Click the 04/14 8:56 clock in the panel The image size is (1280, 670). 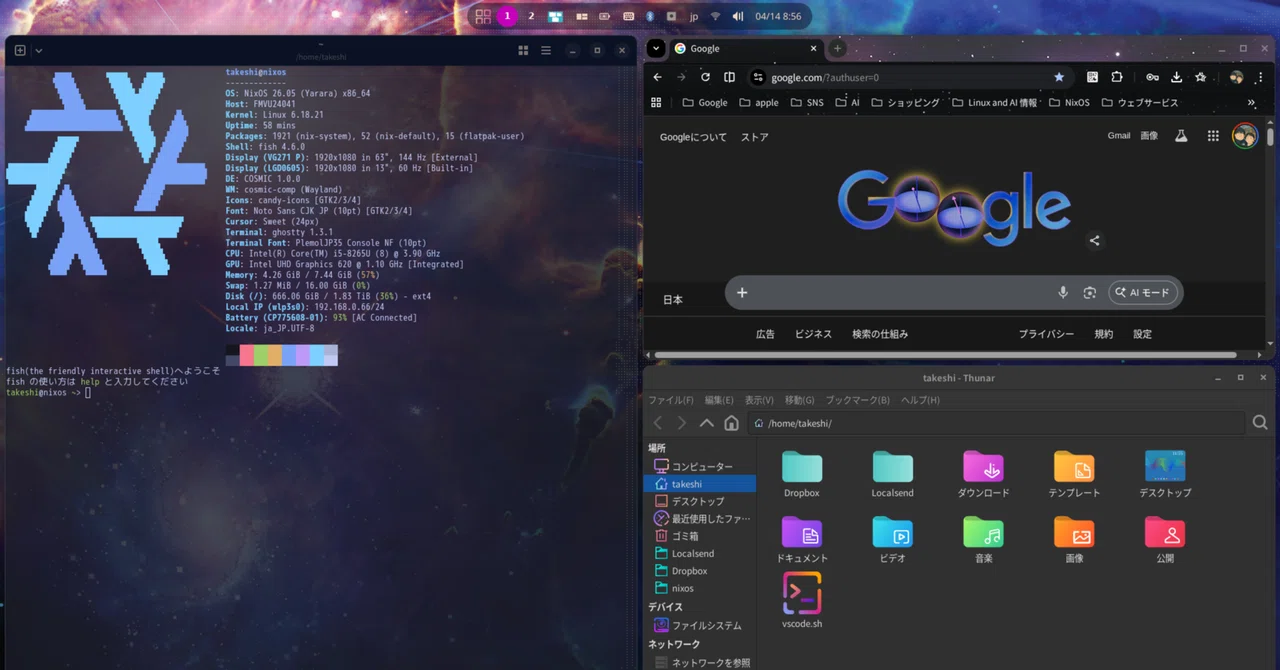pyautogui.click(x=778, y=16)
